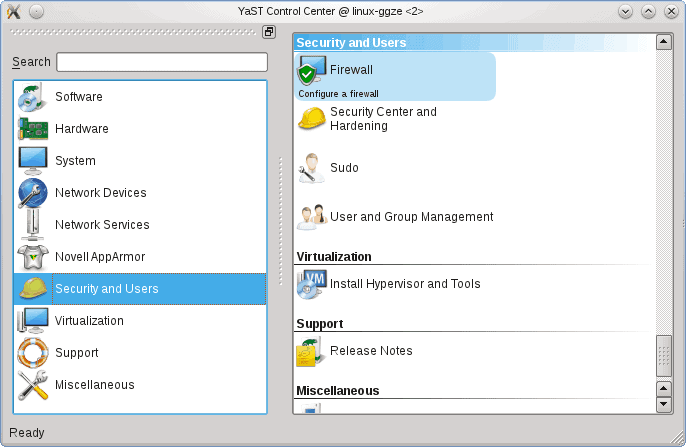This screenshot has height=447, width=686.
Task: Click inside the Search text field
Action: [161, 62]
